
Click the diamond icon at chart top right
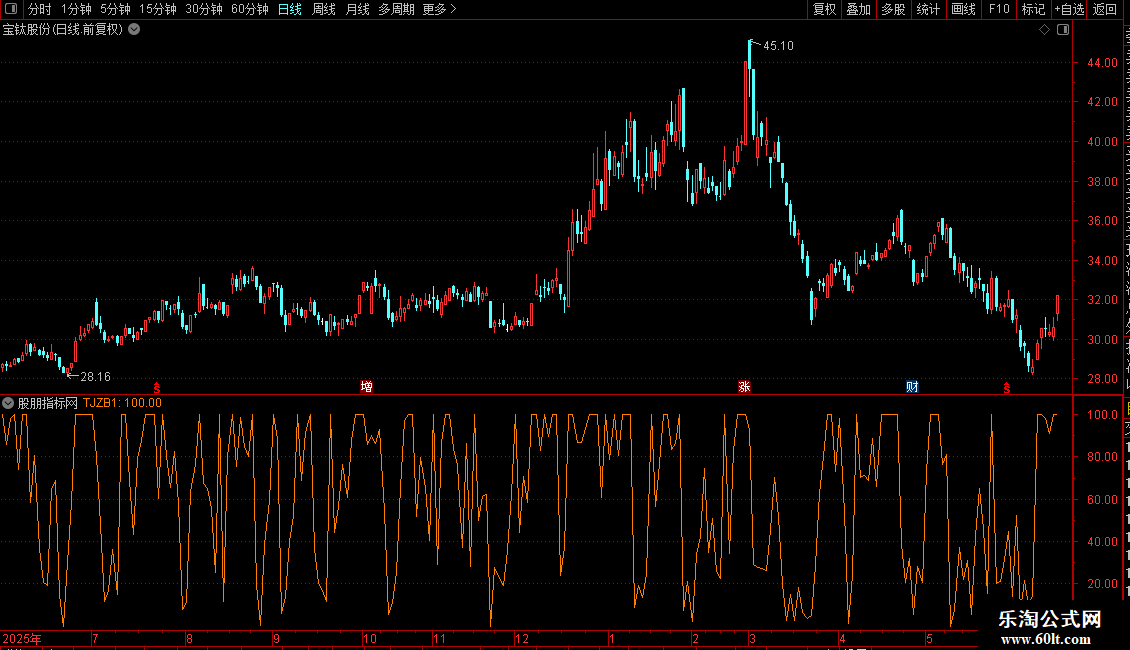[x=1044, y=30]
